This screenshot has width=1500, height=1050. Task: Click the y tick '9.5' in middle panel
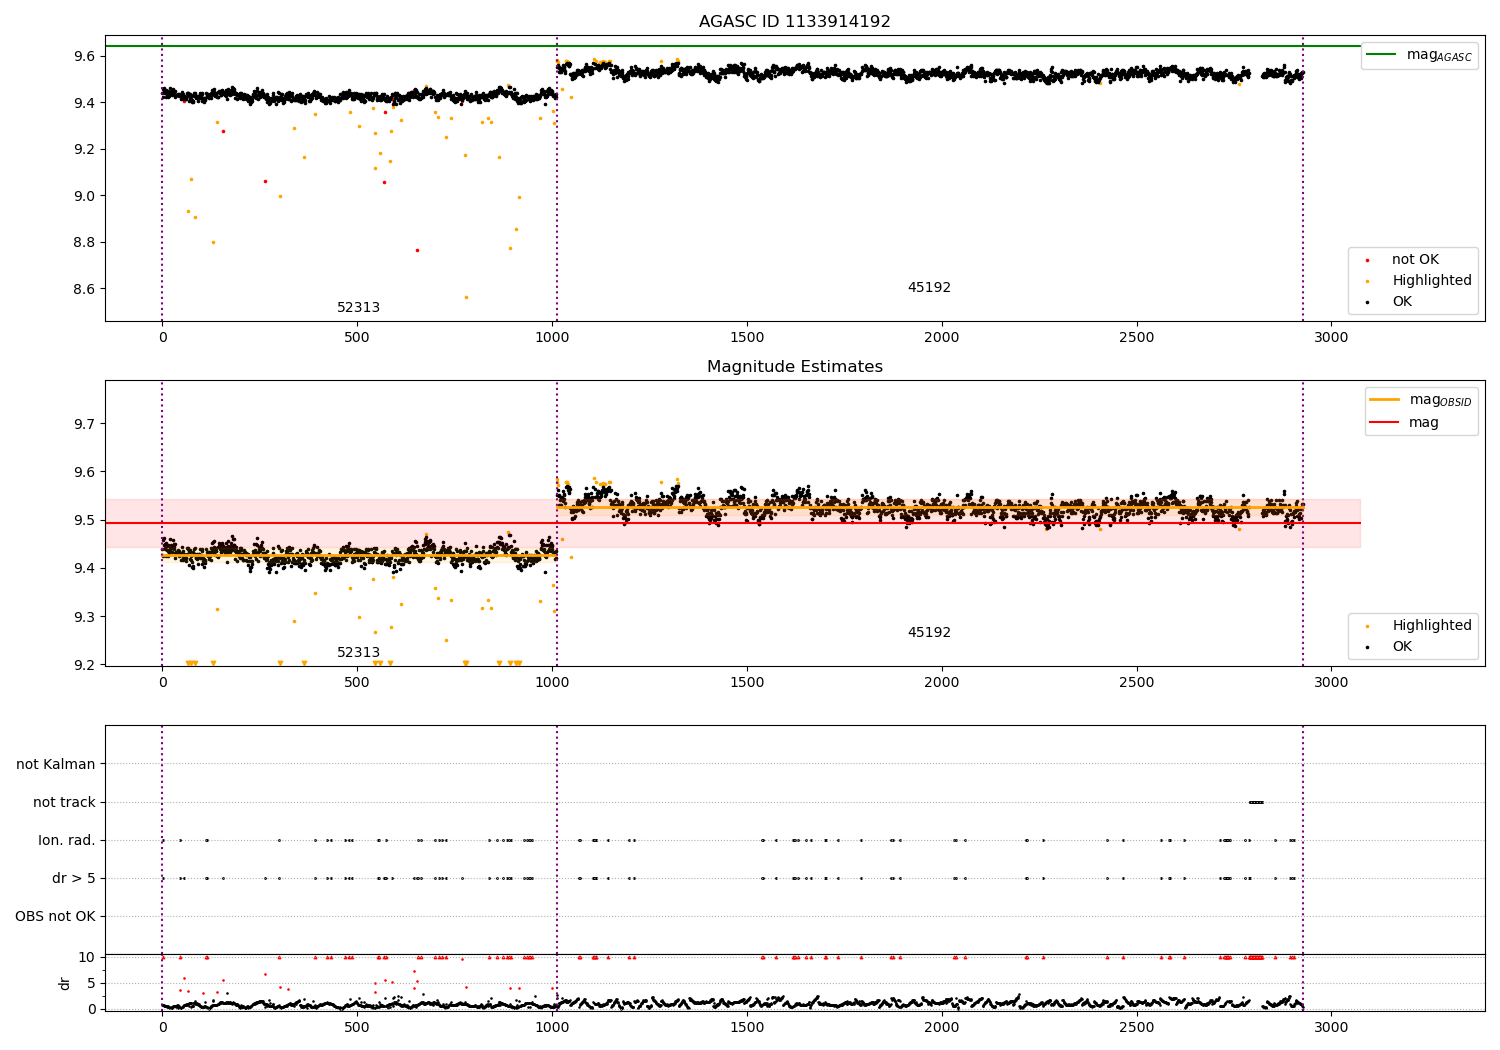(83, 521)
